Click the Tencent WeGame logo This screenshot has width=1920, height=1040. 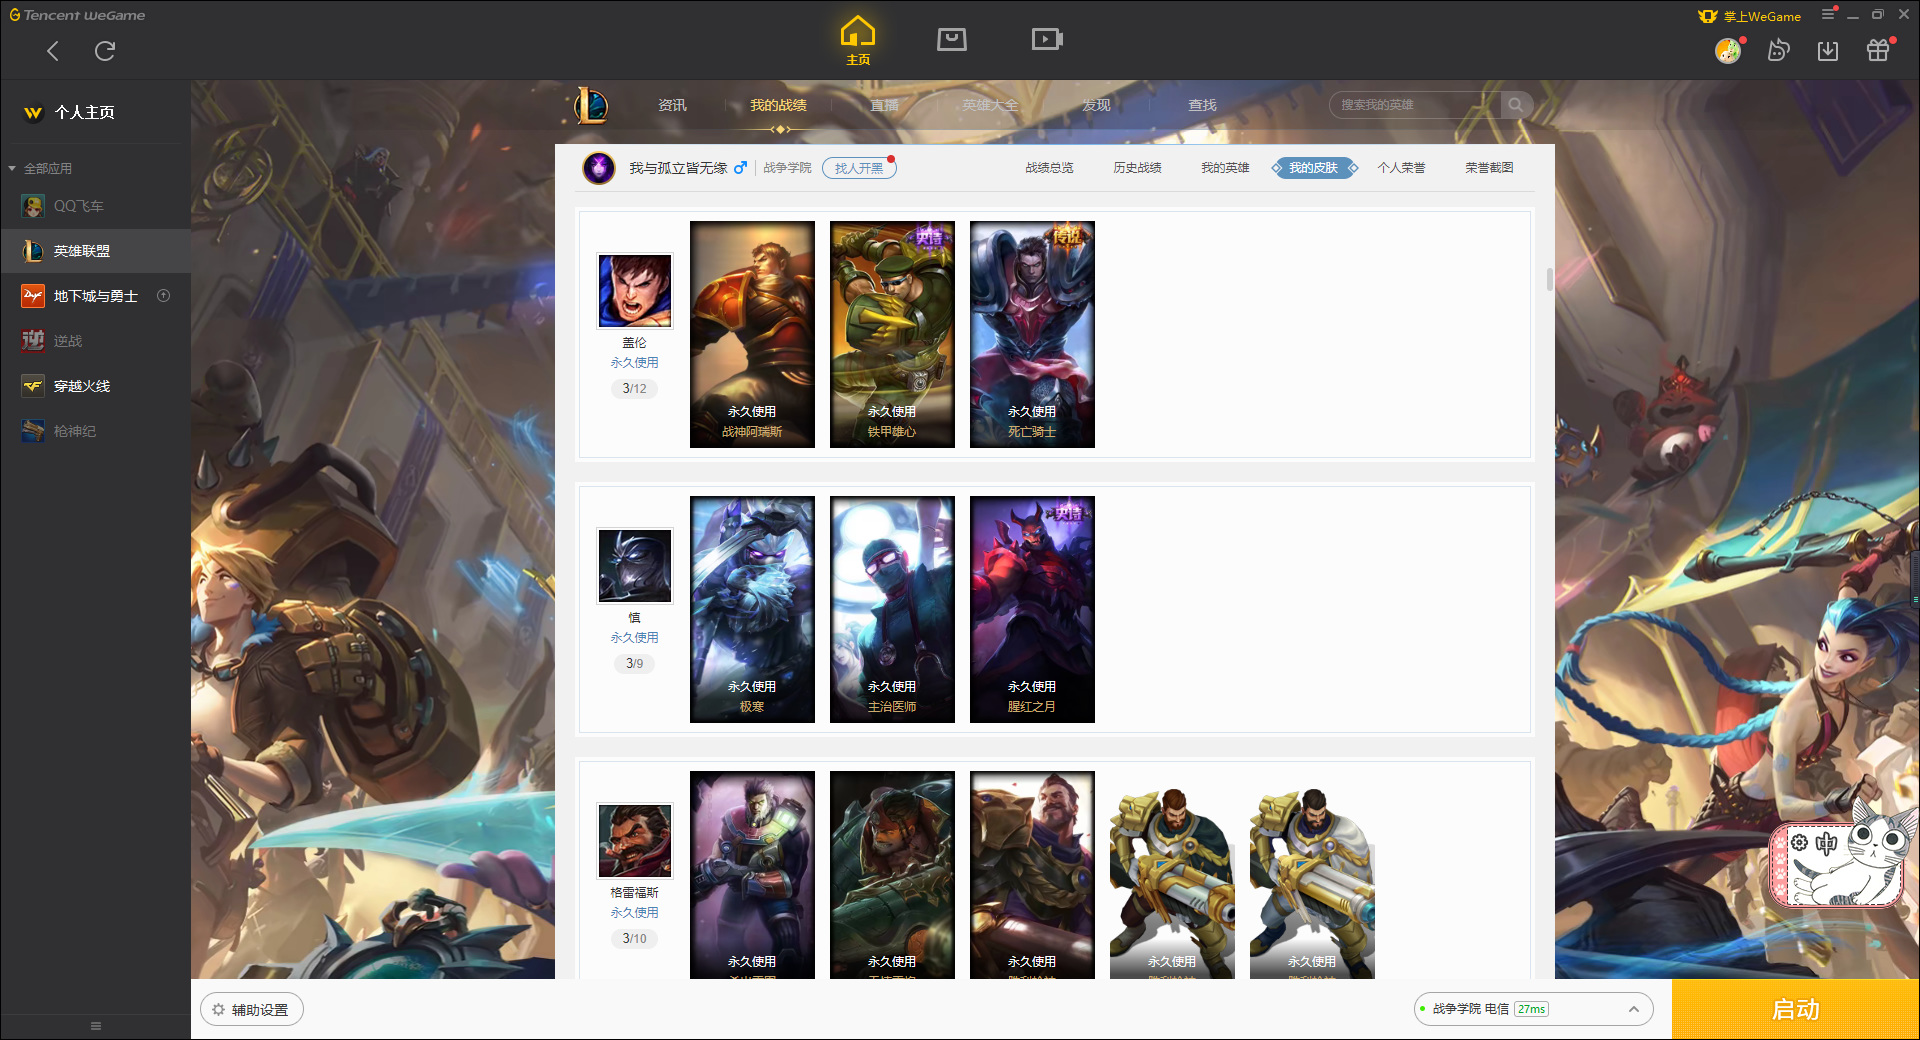click(77, 15)
